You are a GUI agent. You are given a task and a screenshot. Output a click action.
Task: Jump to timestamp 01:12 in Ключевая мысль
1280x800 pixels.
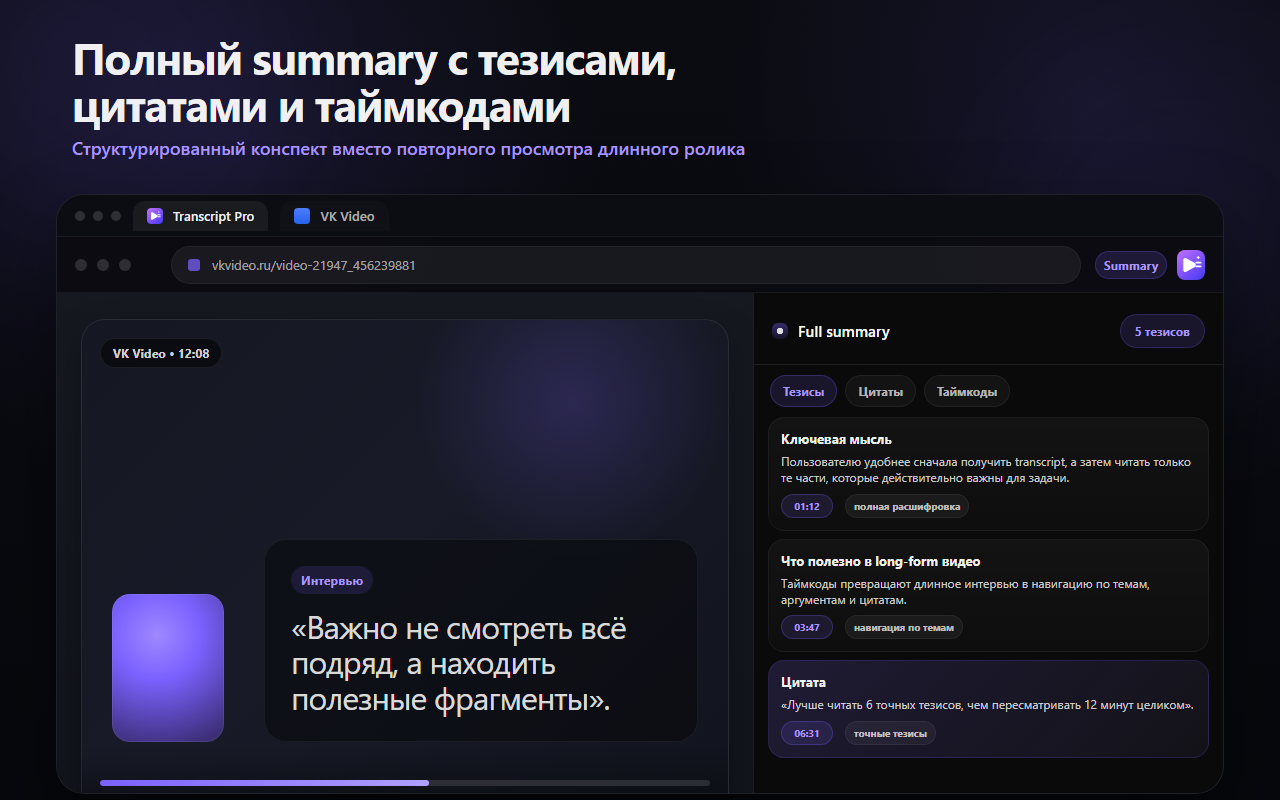[x=806, y=506]
